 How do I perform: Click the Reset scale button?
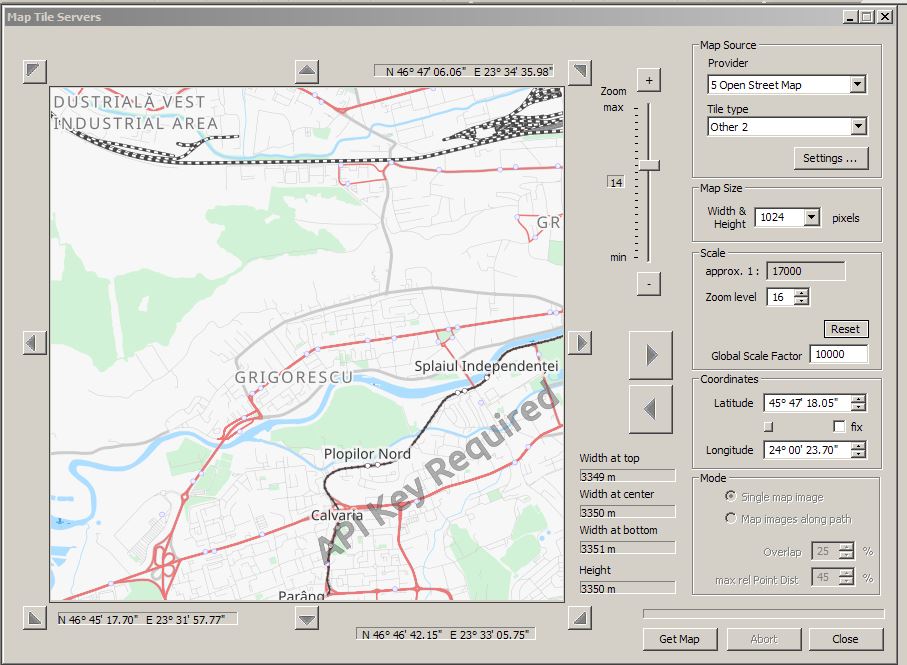tap(846, 329)
